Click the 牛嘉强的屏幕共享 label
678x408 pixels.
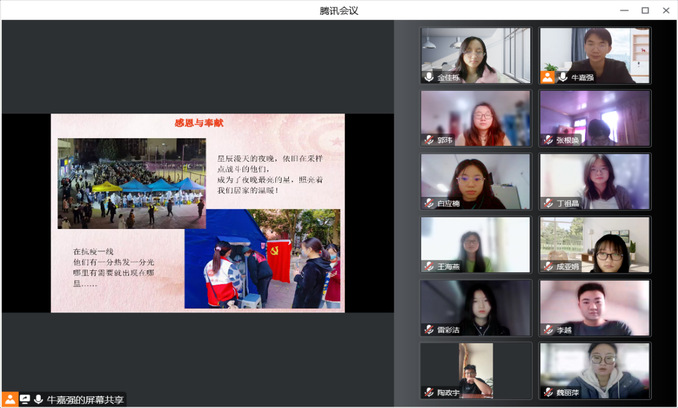[85, 399]
